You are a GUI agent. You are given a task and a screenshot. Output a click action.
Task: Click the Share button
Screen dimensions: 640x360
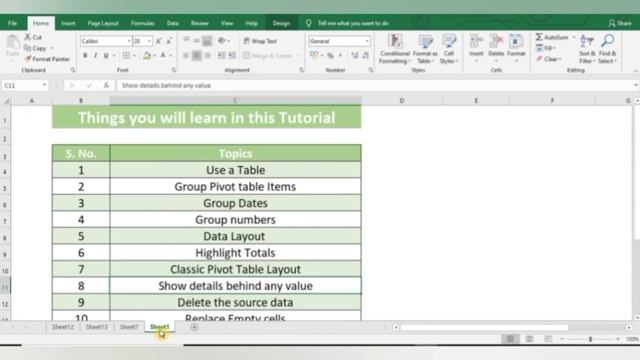(620, 23)
